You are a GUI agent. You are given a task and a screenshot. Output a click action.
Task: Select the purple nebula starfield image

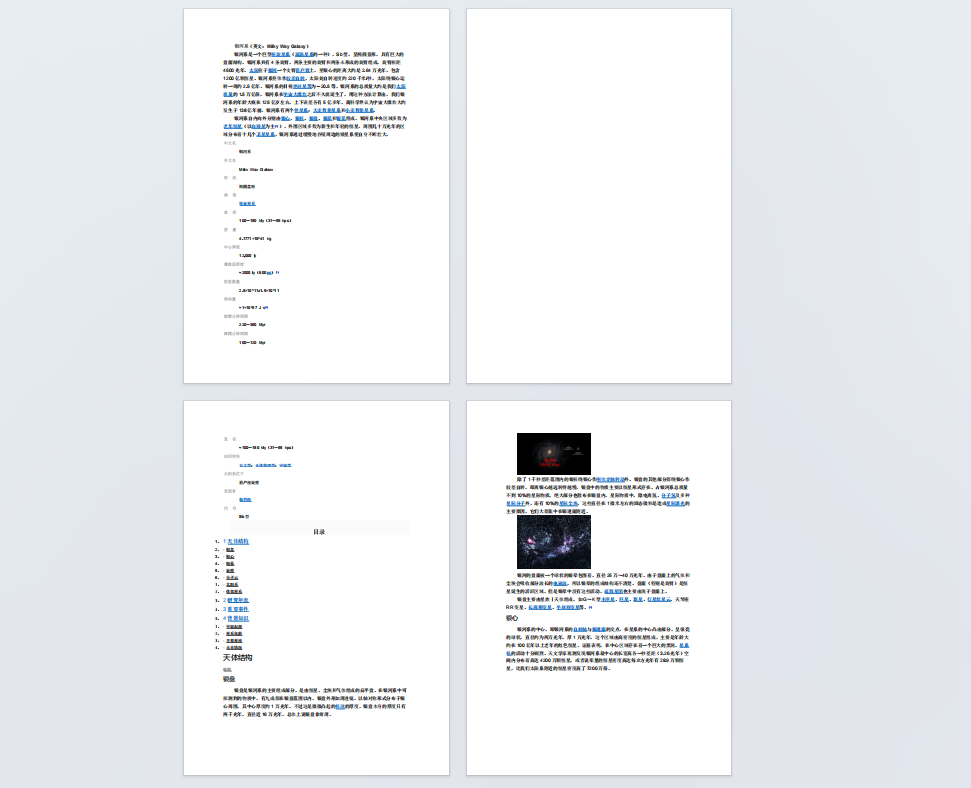pos(554,542)
